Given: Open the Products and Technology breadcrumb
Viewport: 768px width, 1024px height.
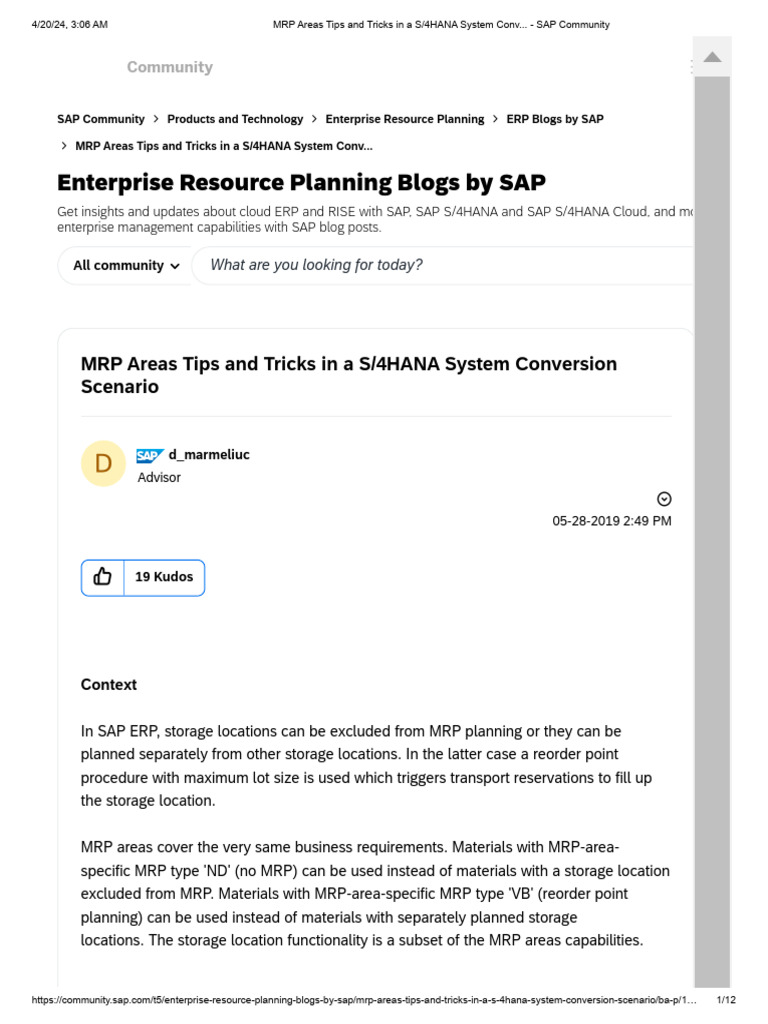Looking at the screenshot, I should 235,119.
